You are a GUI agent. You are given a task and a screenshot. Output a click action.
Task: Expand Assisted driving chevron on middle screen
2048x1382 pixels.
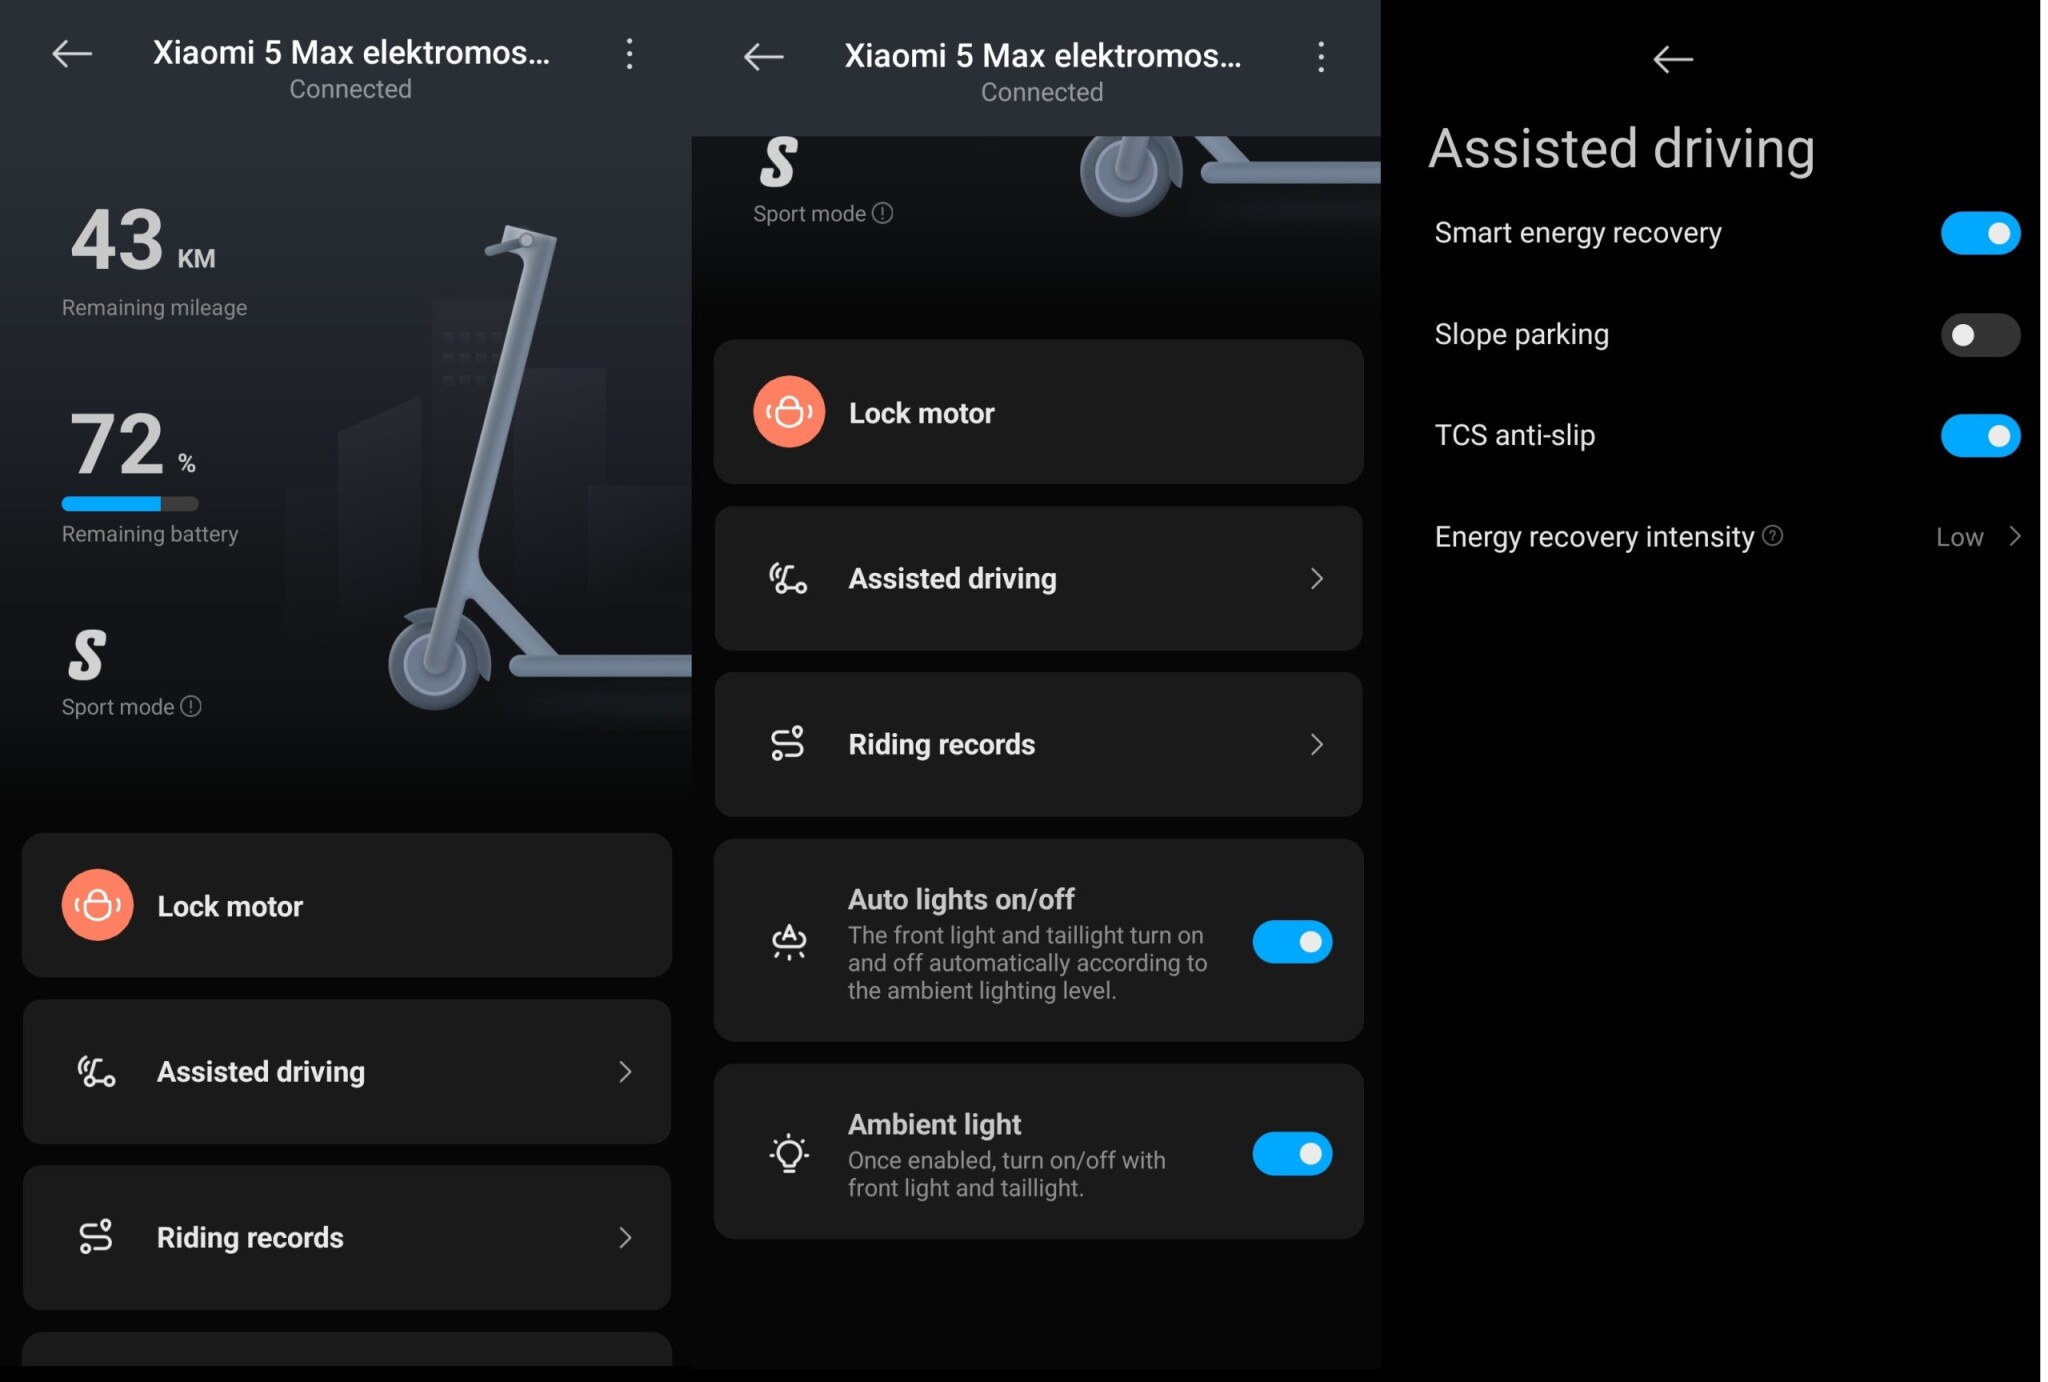pos(1317,579)
